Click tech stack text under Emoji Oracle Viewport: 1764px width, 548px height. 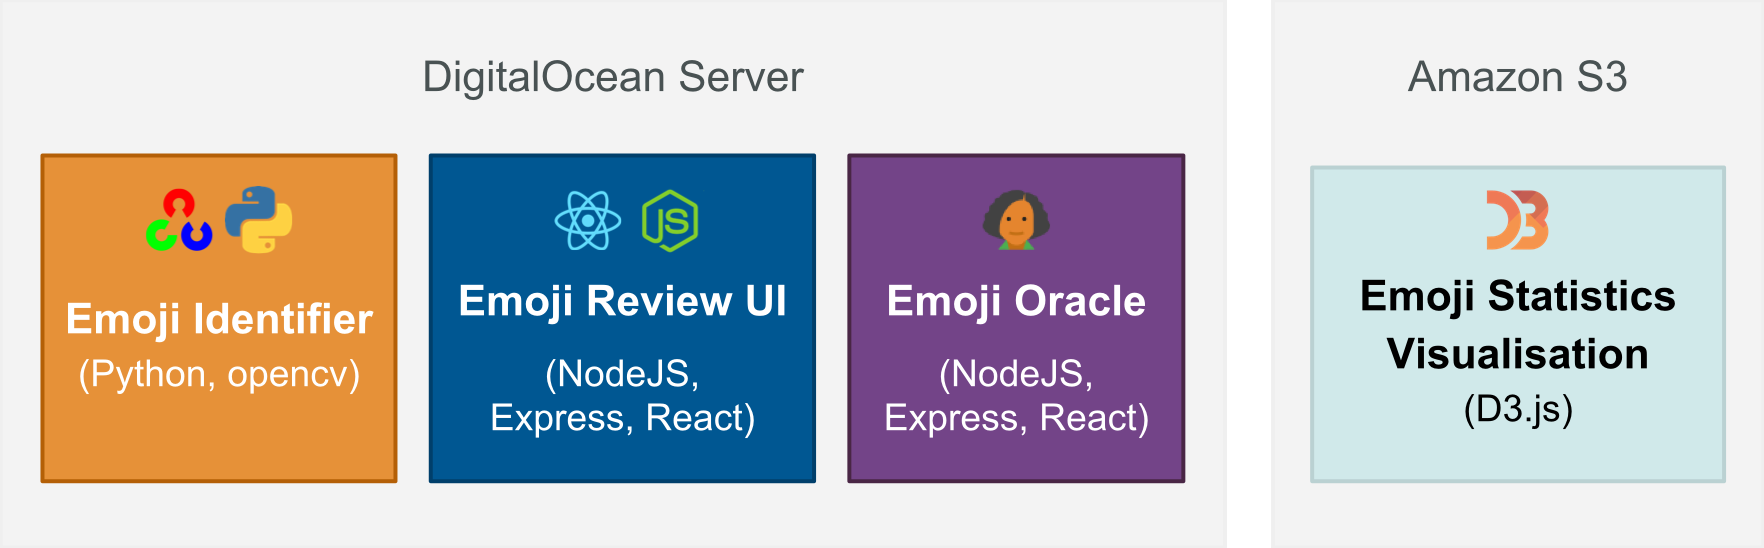point(1016,396)
